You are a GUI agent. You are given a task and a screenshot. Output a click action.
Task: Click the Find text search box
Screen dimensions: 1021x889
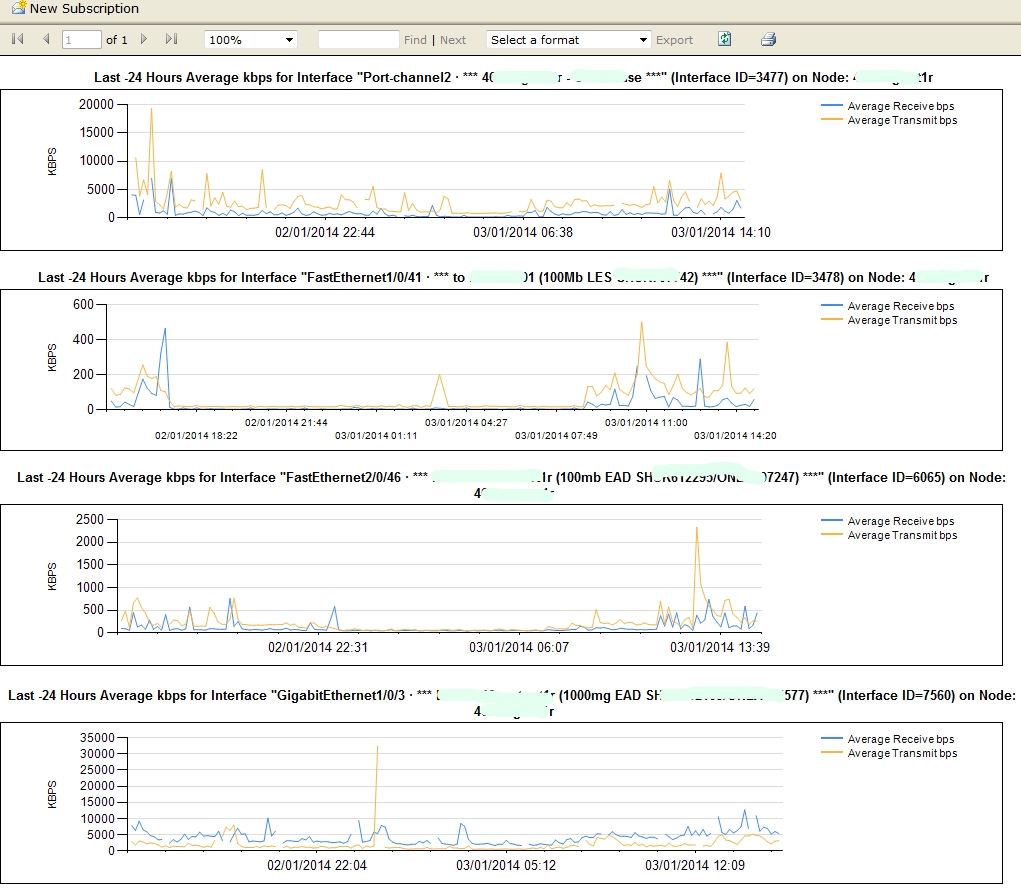(358, 40)
